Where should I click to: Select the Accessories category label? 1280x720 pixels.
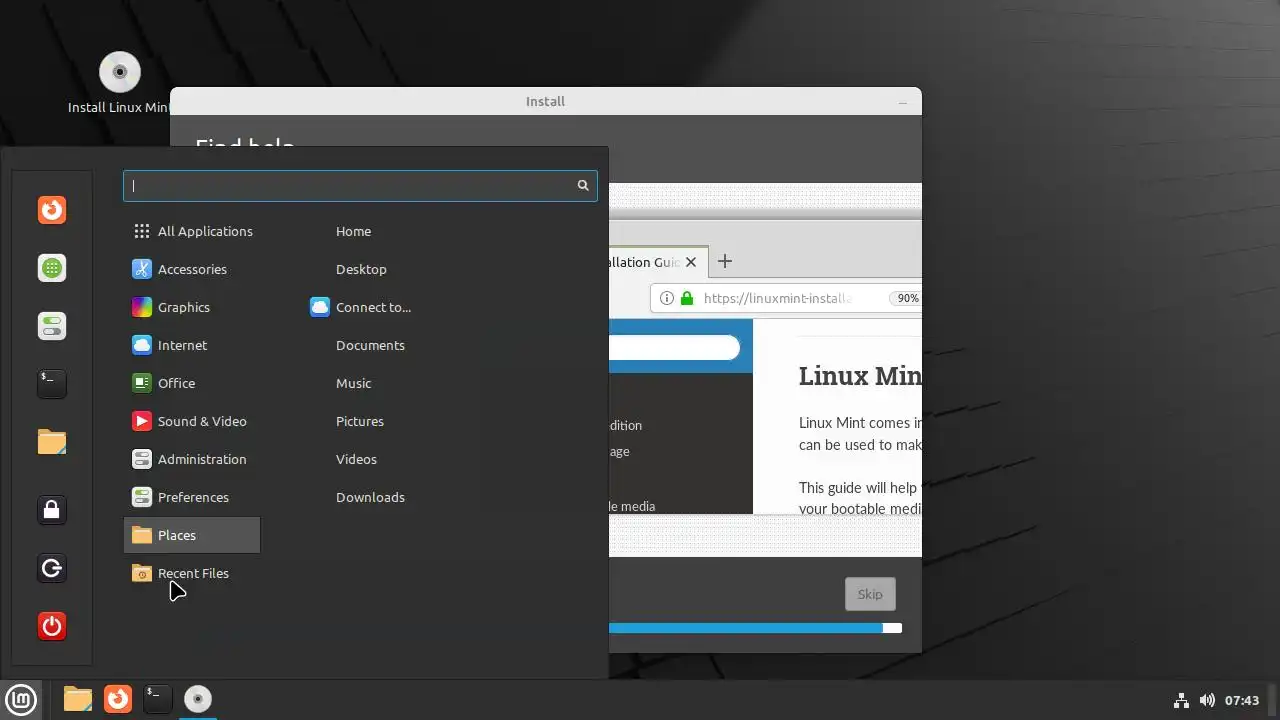click(192, 269)
